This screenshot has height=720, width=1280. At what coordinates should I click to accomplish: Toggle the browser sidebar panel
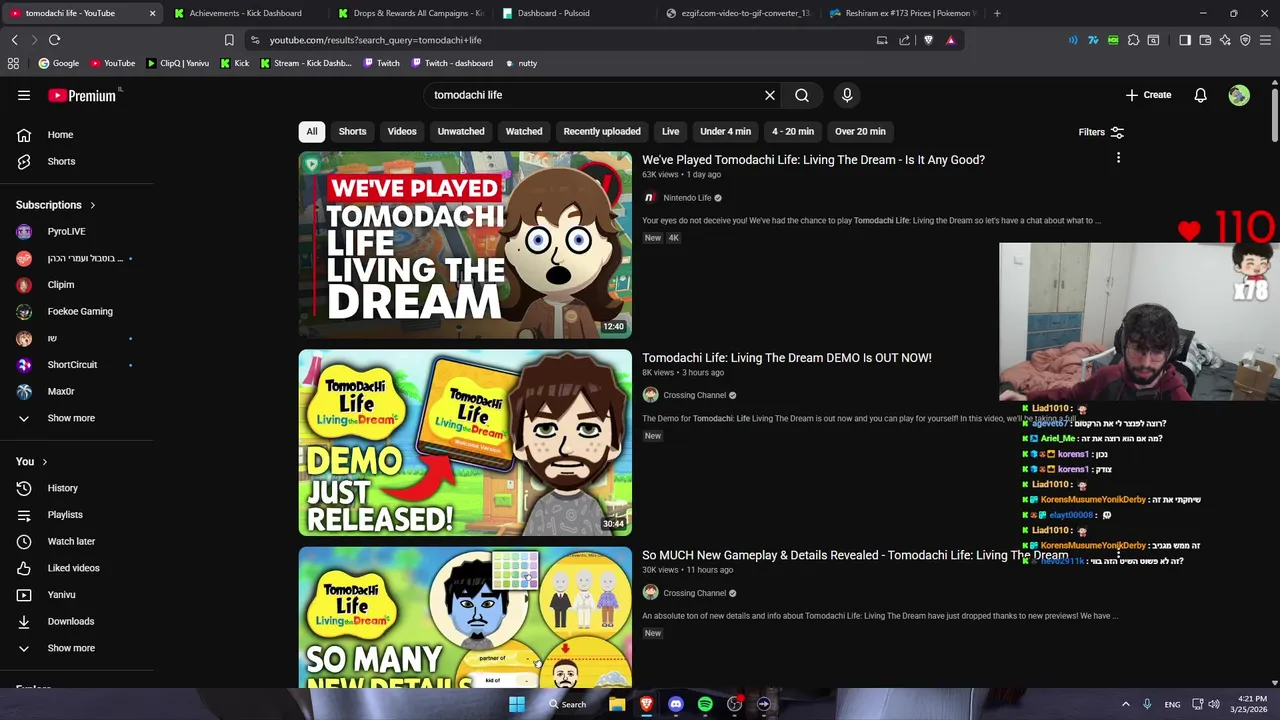(x=1185, y=40)
